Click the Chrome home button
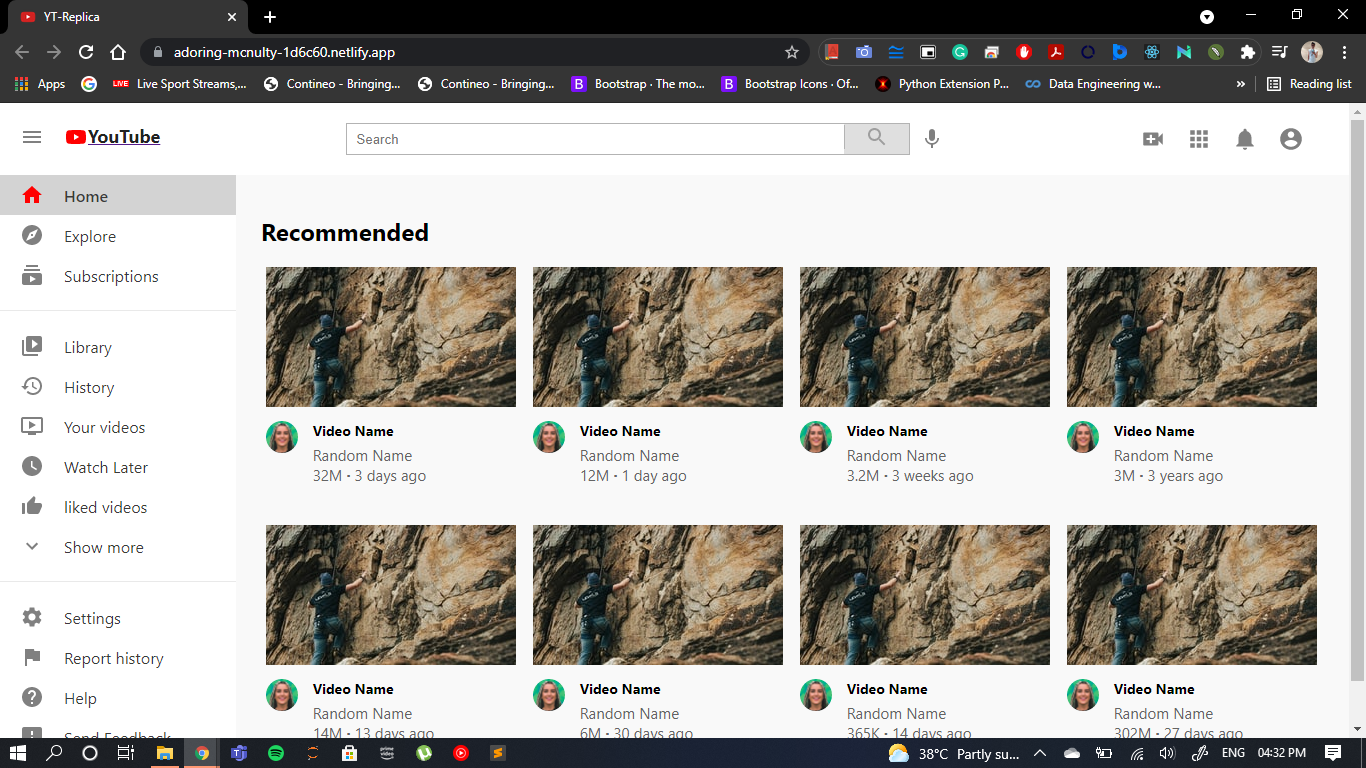The image size is (1366, 768). (118, 52)
